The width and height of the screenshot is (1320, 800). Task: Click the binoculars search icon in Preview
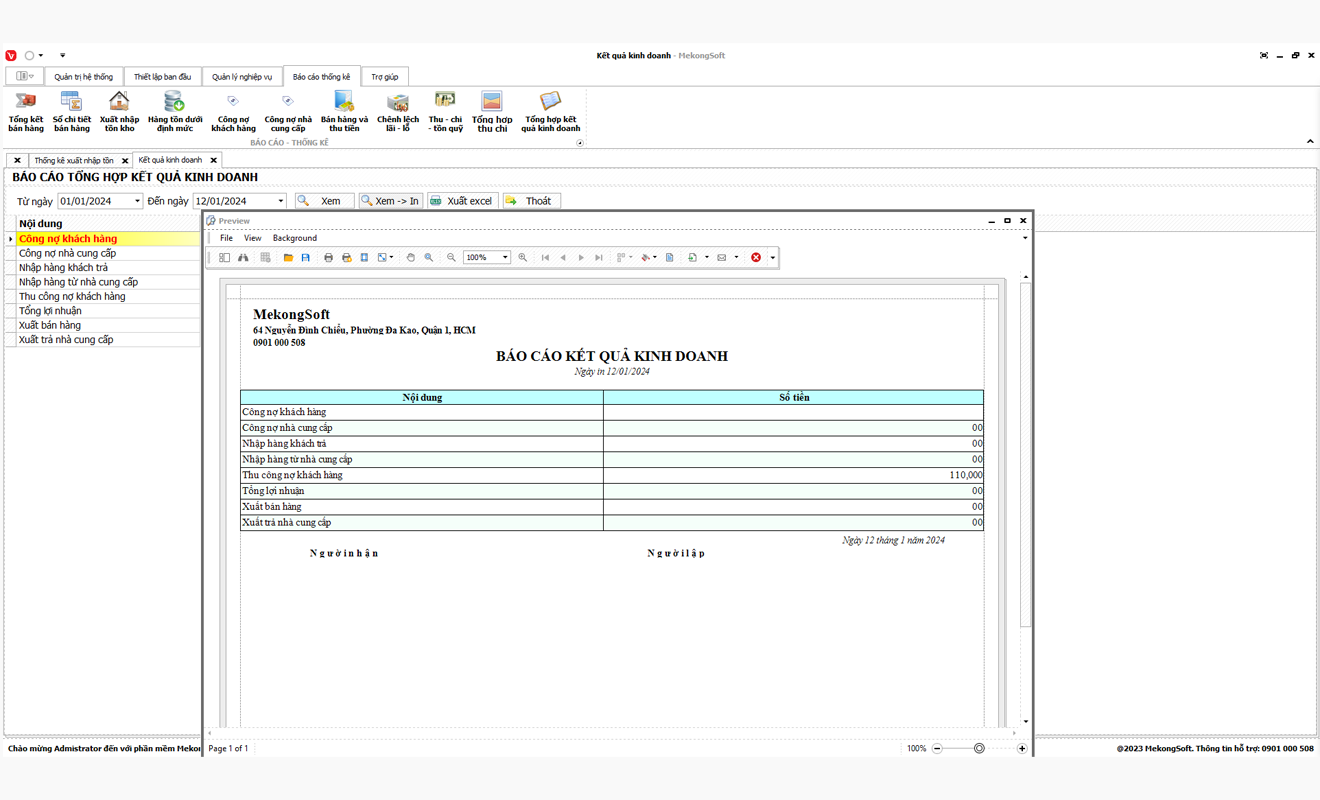click(243, 258)
